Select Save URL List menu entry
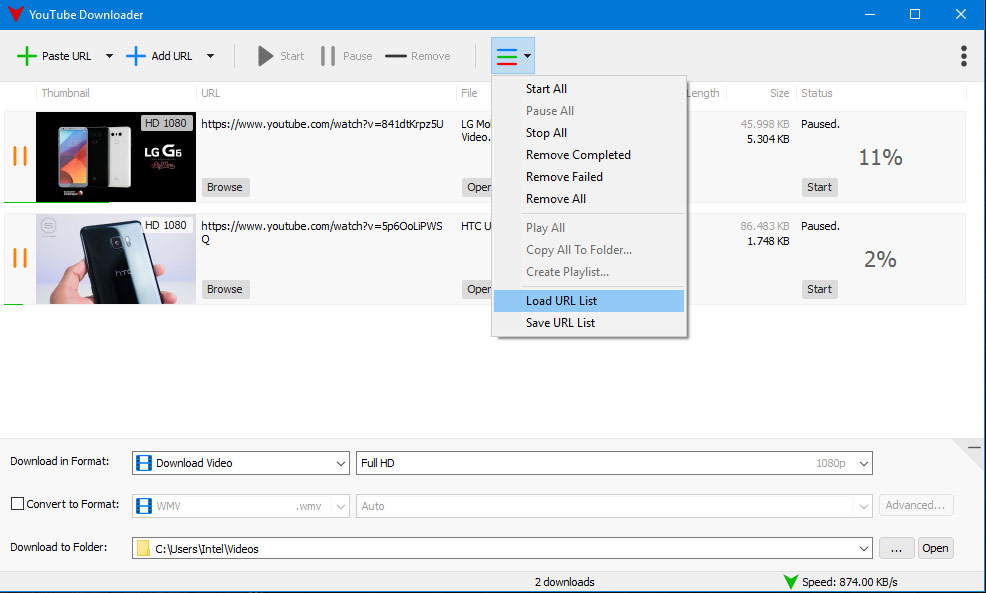Screen dimensions: 986x593 [x=560, y=323]
